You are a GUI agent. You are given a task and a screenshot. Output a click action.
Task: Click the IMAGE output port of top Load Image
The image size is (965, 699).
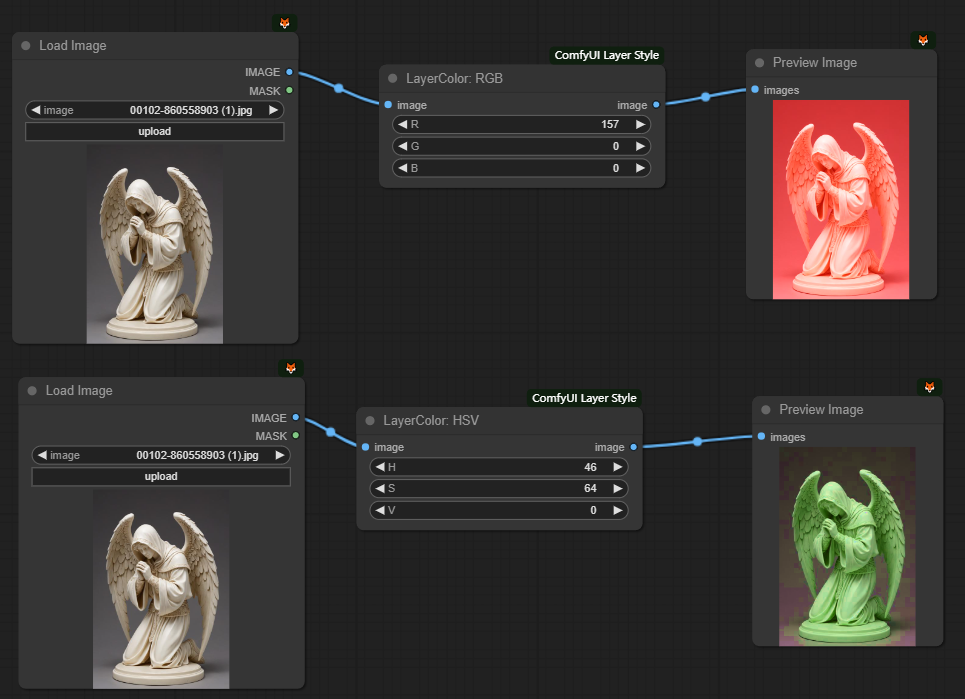[289, 72]
